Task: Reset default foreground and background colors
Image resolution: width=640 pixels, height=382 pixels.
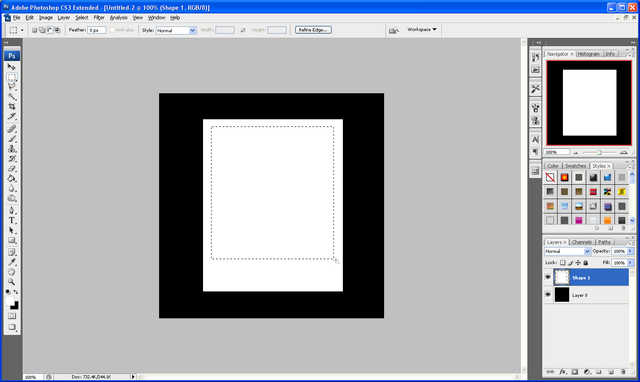Action: 8,292
